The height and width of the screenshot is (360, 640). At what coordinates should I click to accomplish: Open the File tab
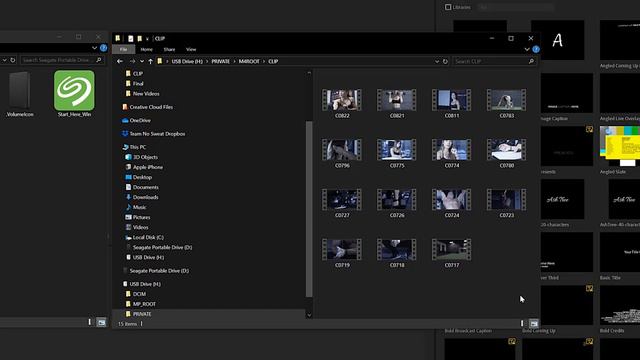[124, 49]
